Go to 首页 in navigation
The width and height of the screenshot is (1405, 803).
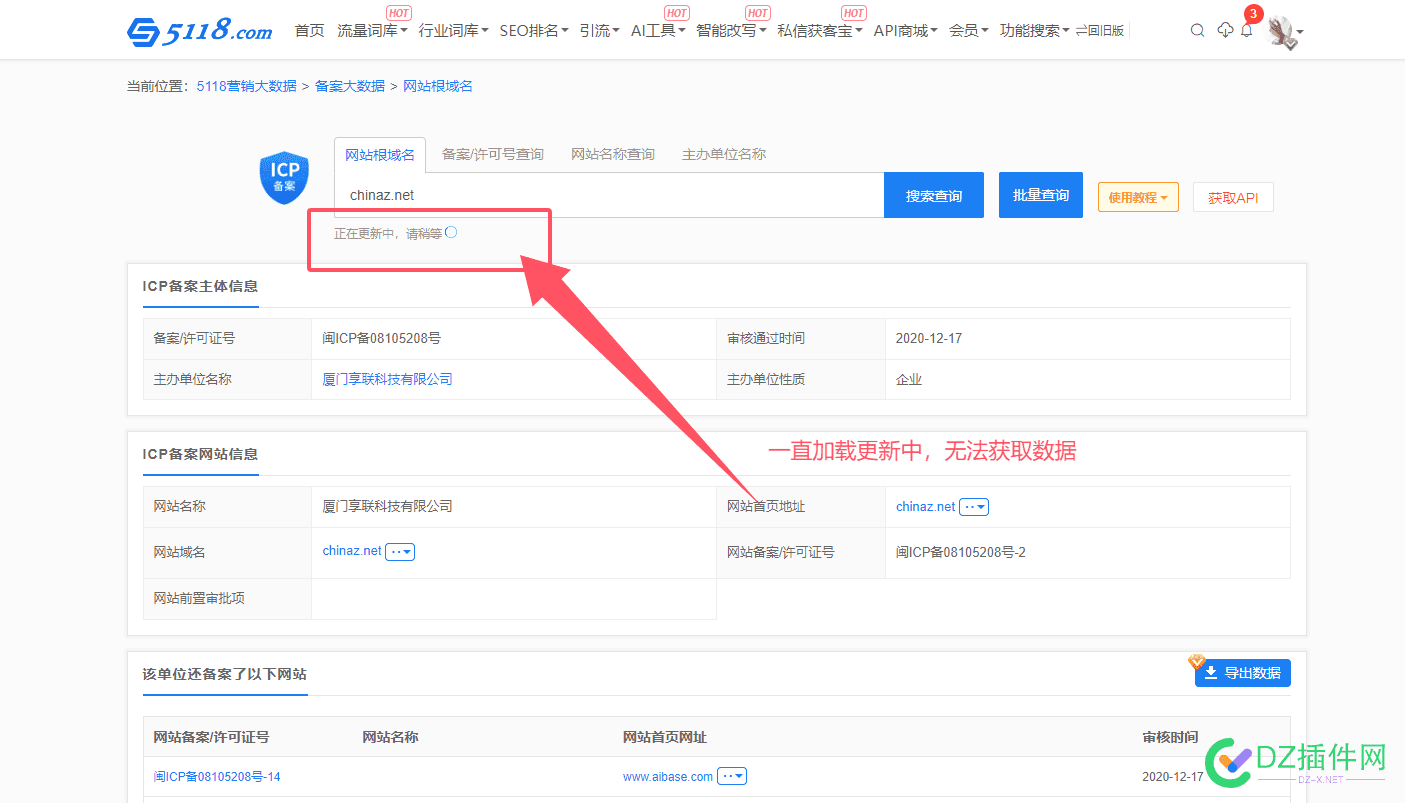click(x=310, y=31)
